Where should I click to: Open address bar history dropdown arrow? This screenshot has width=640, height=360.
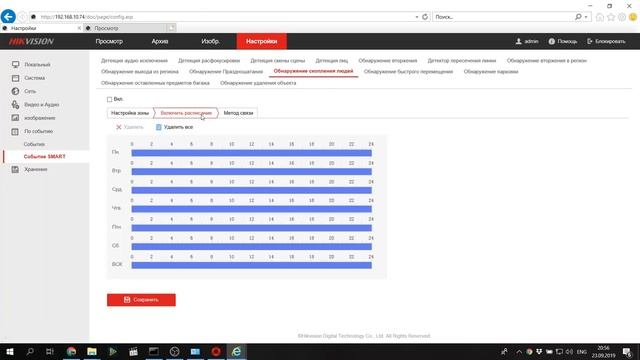pos(417,17)
